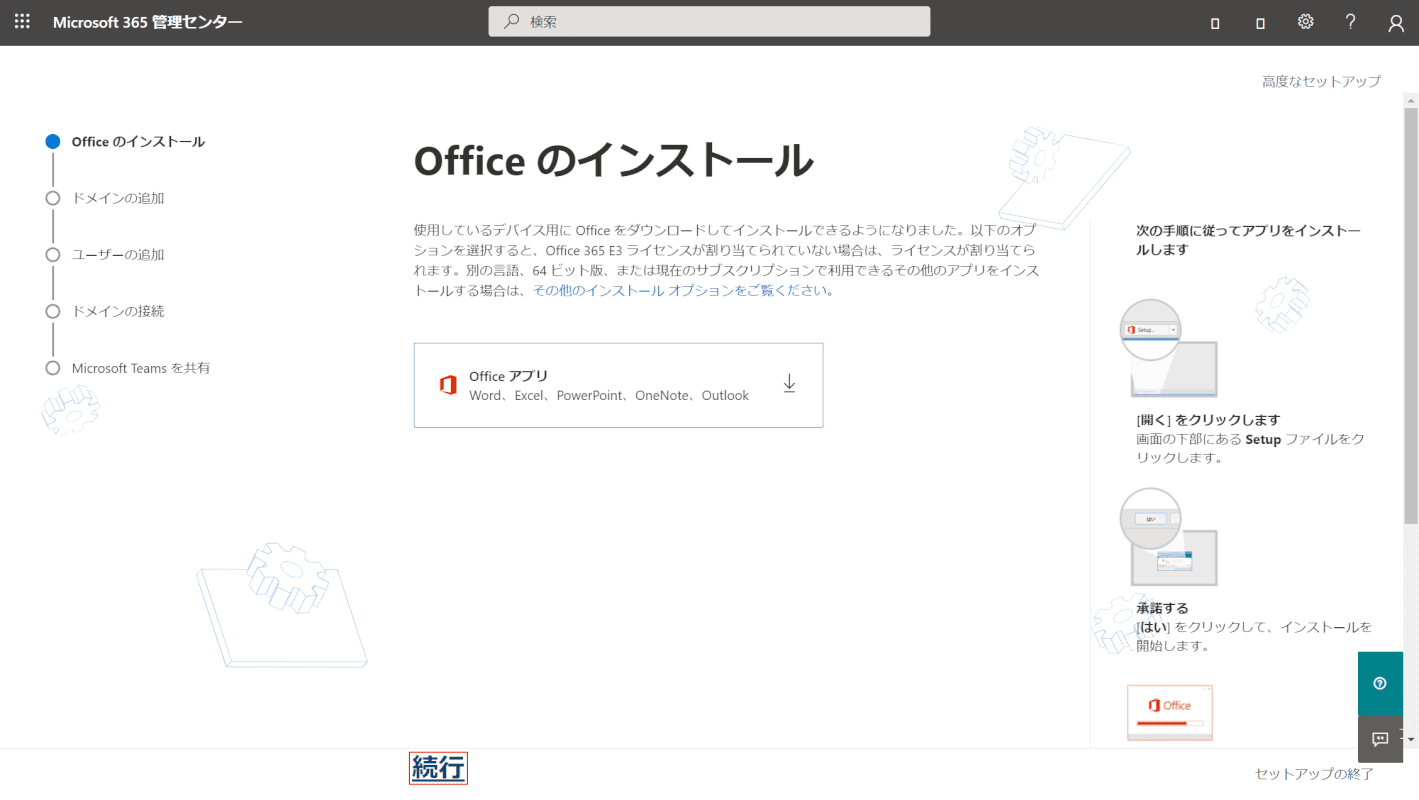Open 高度なセットアップ link
Image resolution: width=1419 pixels, height=800 pixels.
pyautogui.click(x=1321, y=81)
